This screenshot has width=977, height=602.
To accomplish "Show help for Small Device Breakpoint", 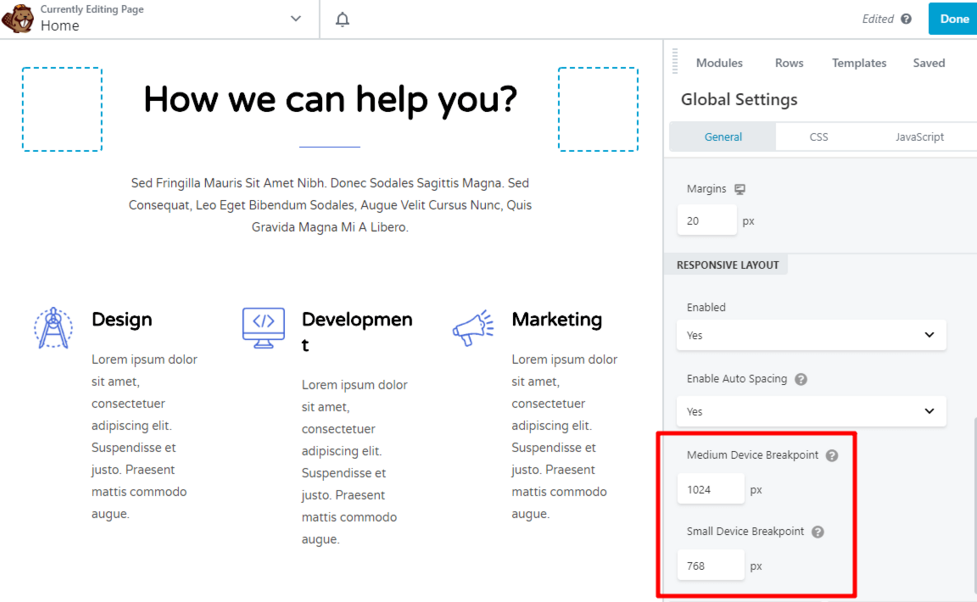I will click(818, 532).
